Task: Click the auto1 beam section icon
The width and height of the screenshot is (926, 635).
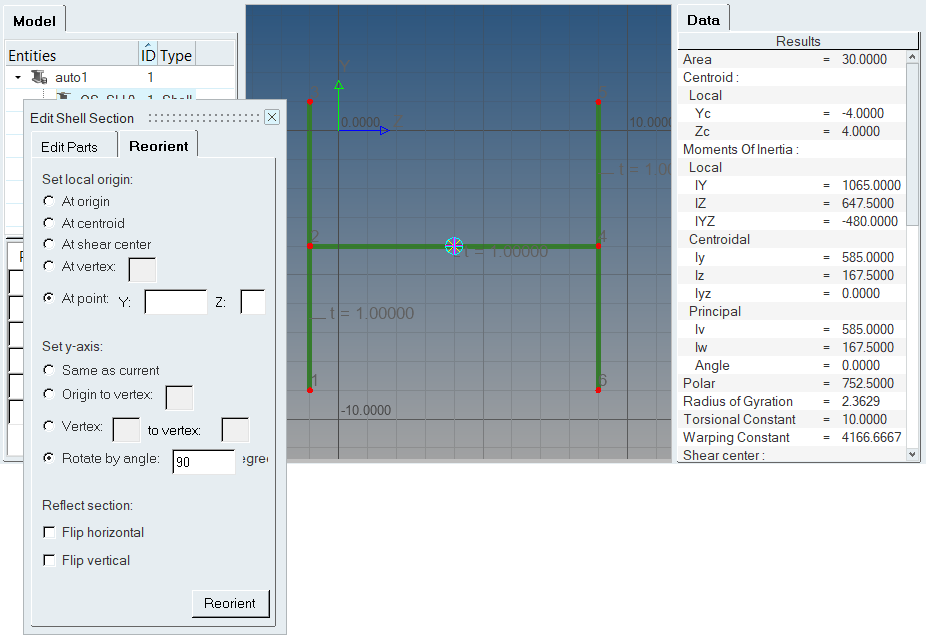Action: pos(39,77)
